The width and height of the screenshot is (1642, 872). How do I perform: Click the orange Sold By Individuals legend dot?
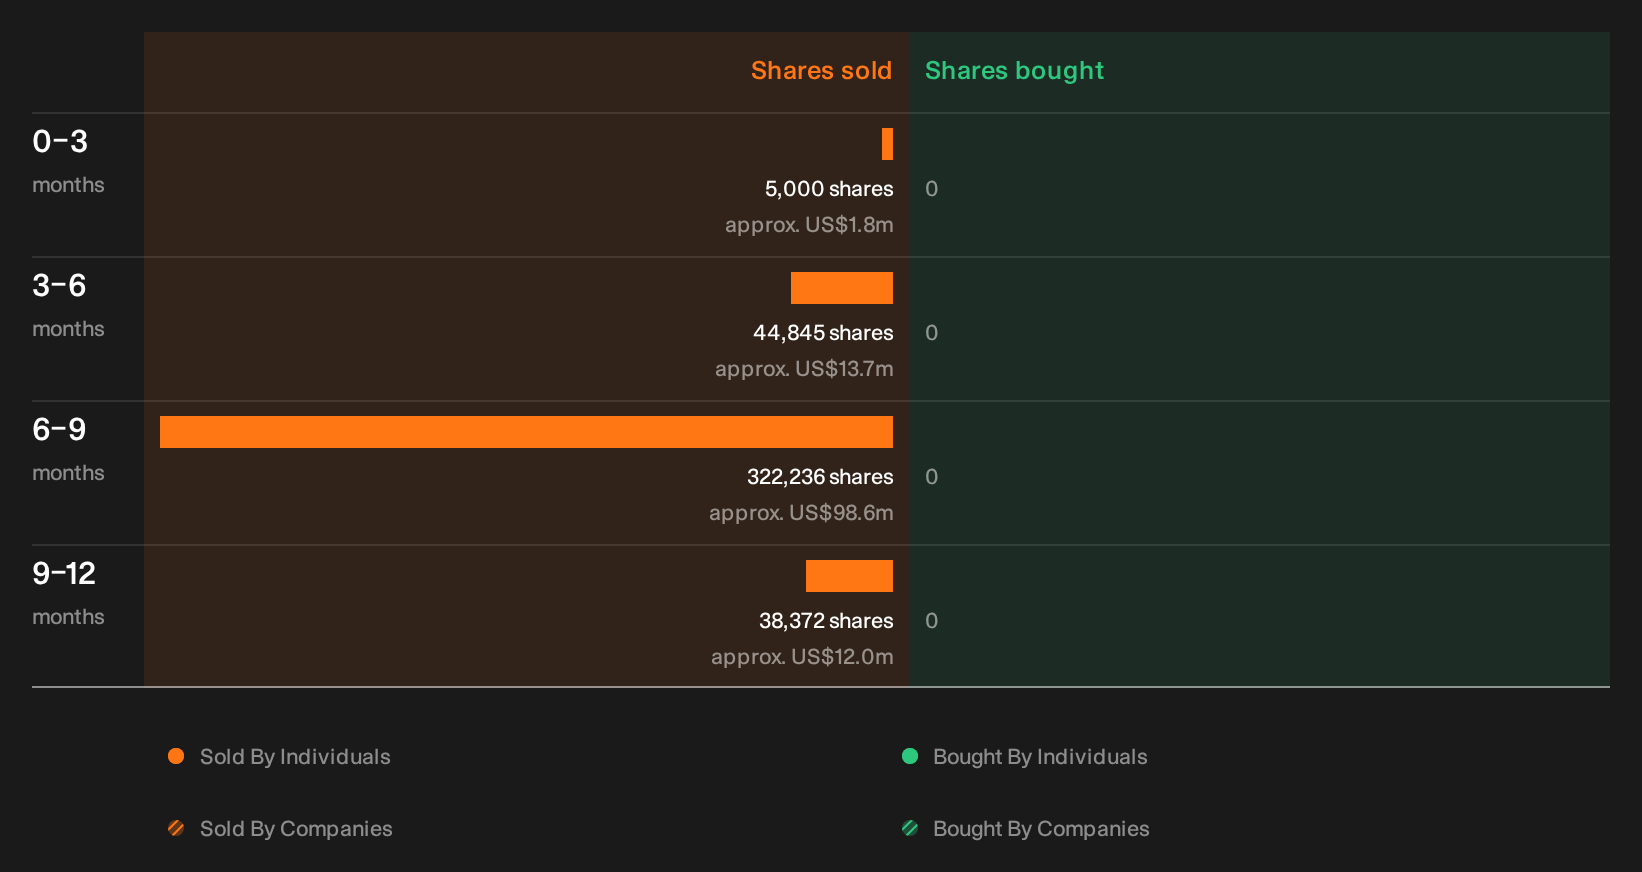(176, 756)
